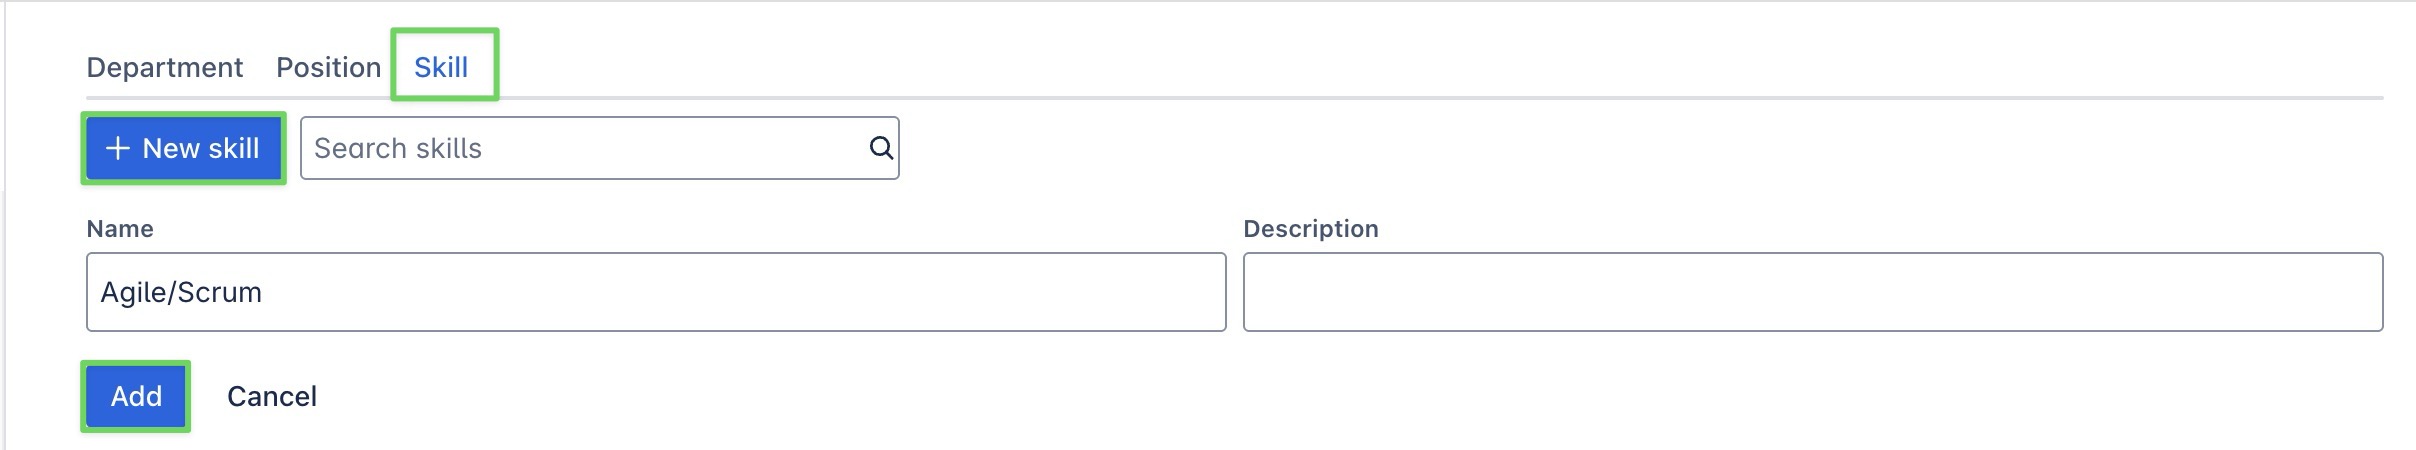Viewport: 2416px width, 450px height.
Task: Click the Name field label
Action: (120, 229)
